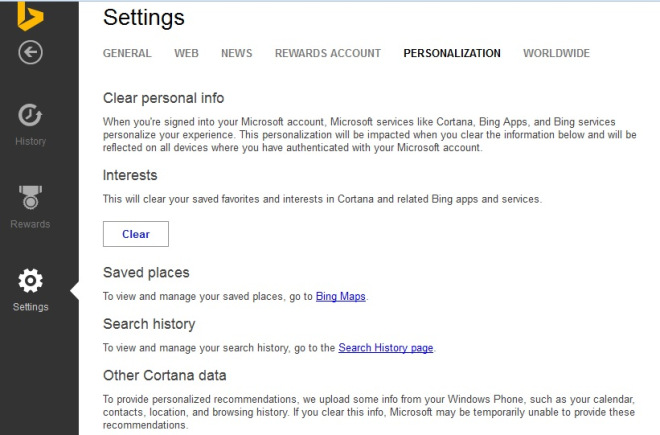
Task: Select the PERSONALIZATION tab
Action: pyautogui.click(x=452, y=53)
